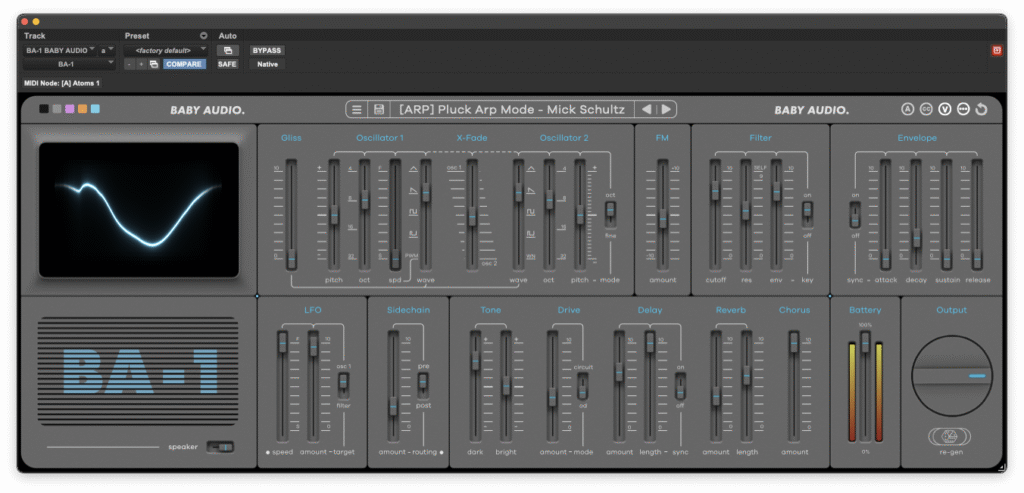Select the orange color theme swatch
The image size is (1024, 493).
pyautogui.click(x=82, y=109)
